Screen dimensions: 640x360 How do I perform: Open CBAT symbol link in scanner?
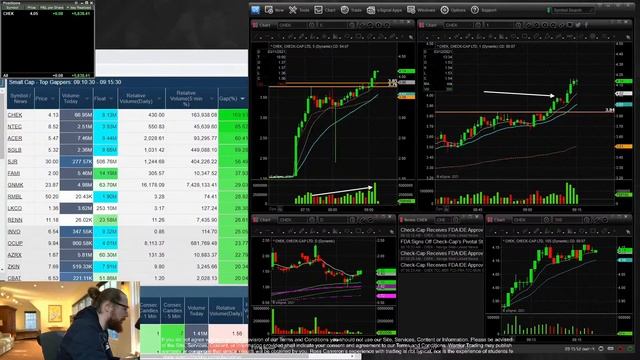pos(14,278)
